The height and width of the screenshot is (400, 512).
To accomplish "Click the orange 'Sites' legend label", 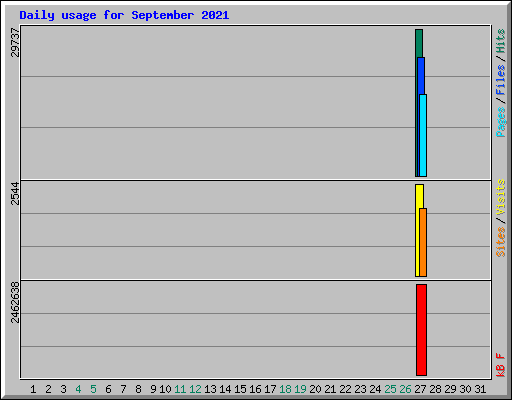I will point(500,242).
